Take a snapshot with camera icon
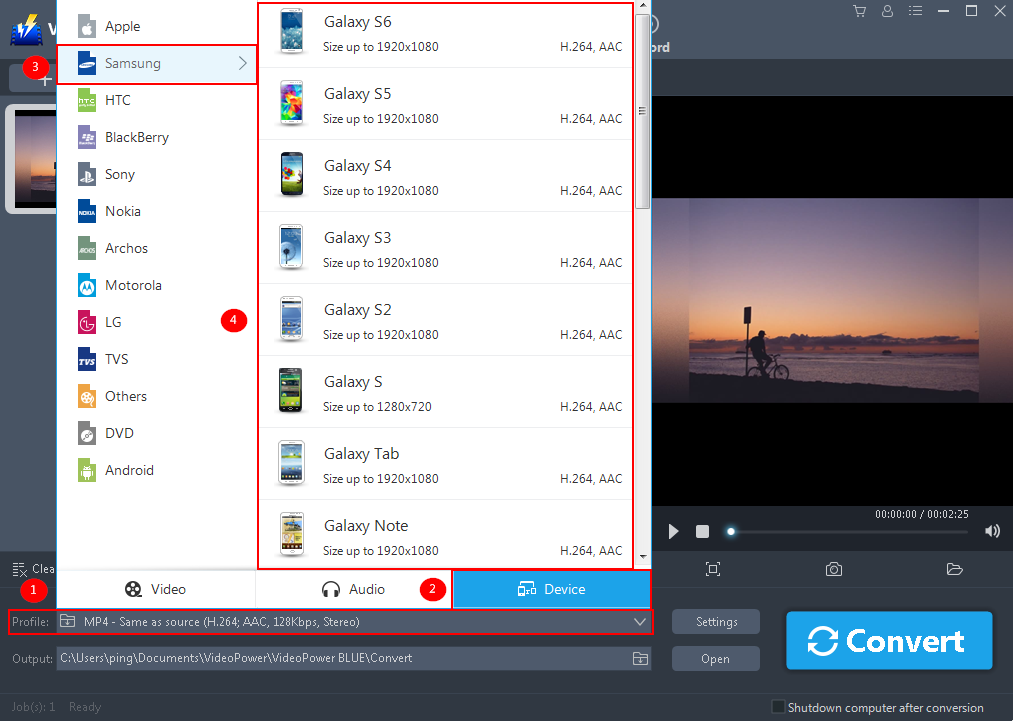 [833, 569]
